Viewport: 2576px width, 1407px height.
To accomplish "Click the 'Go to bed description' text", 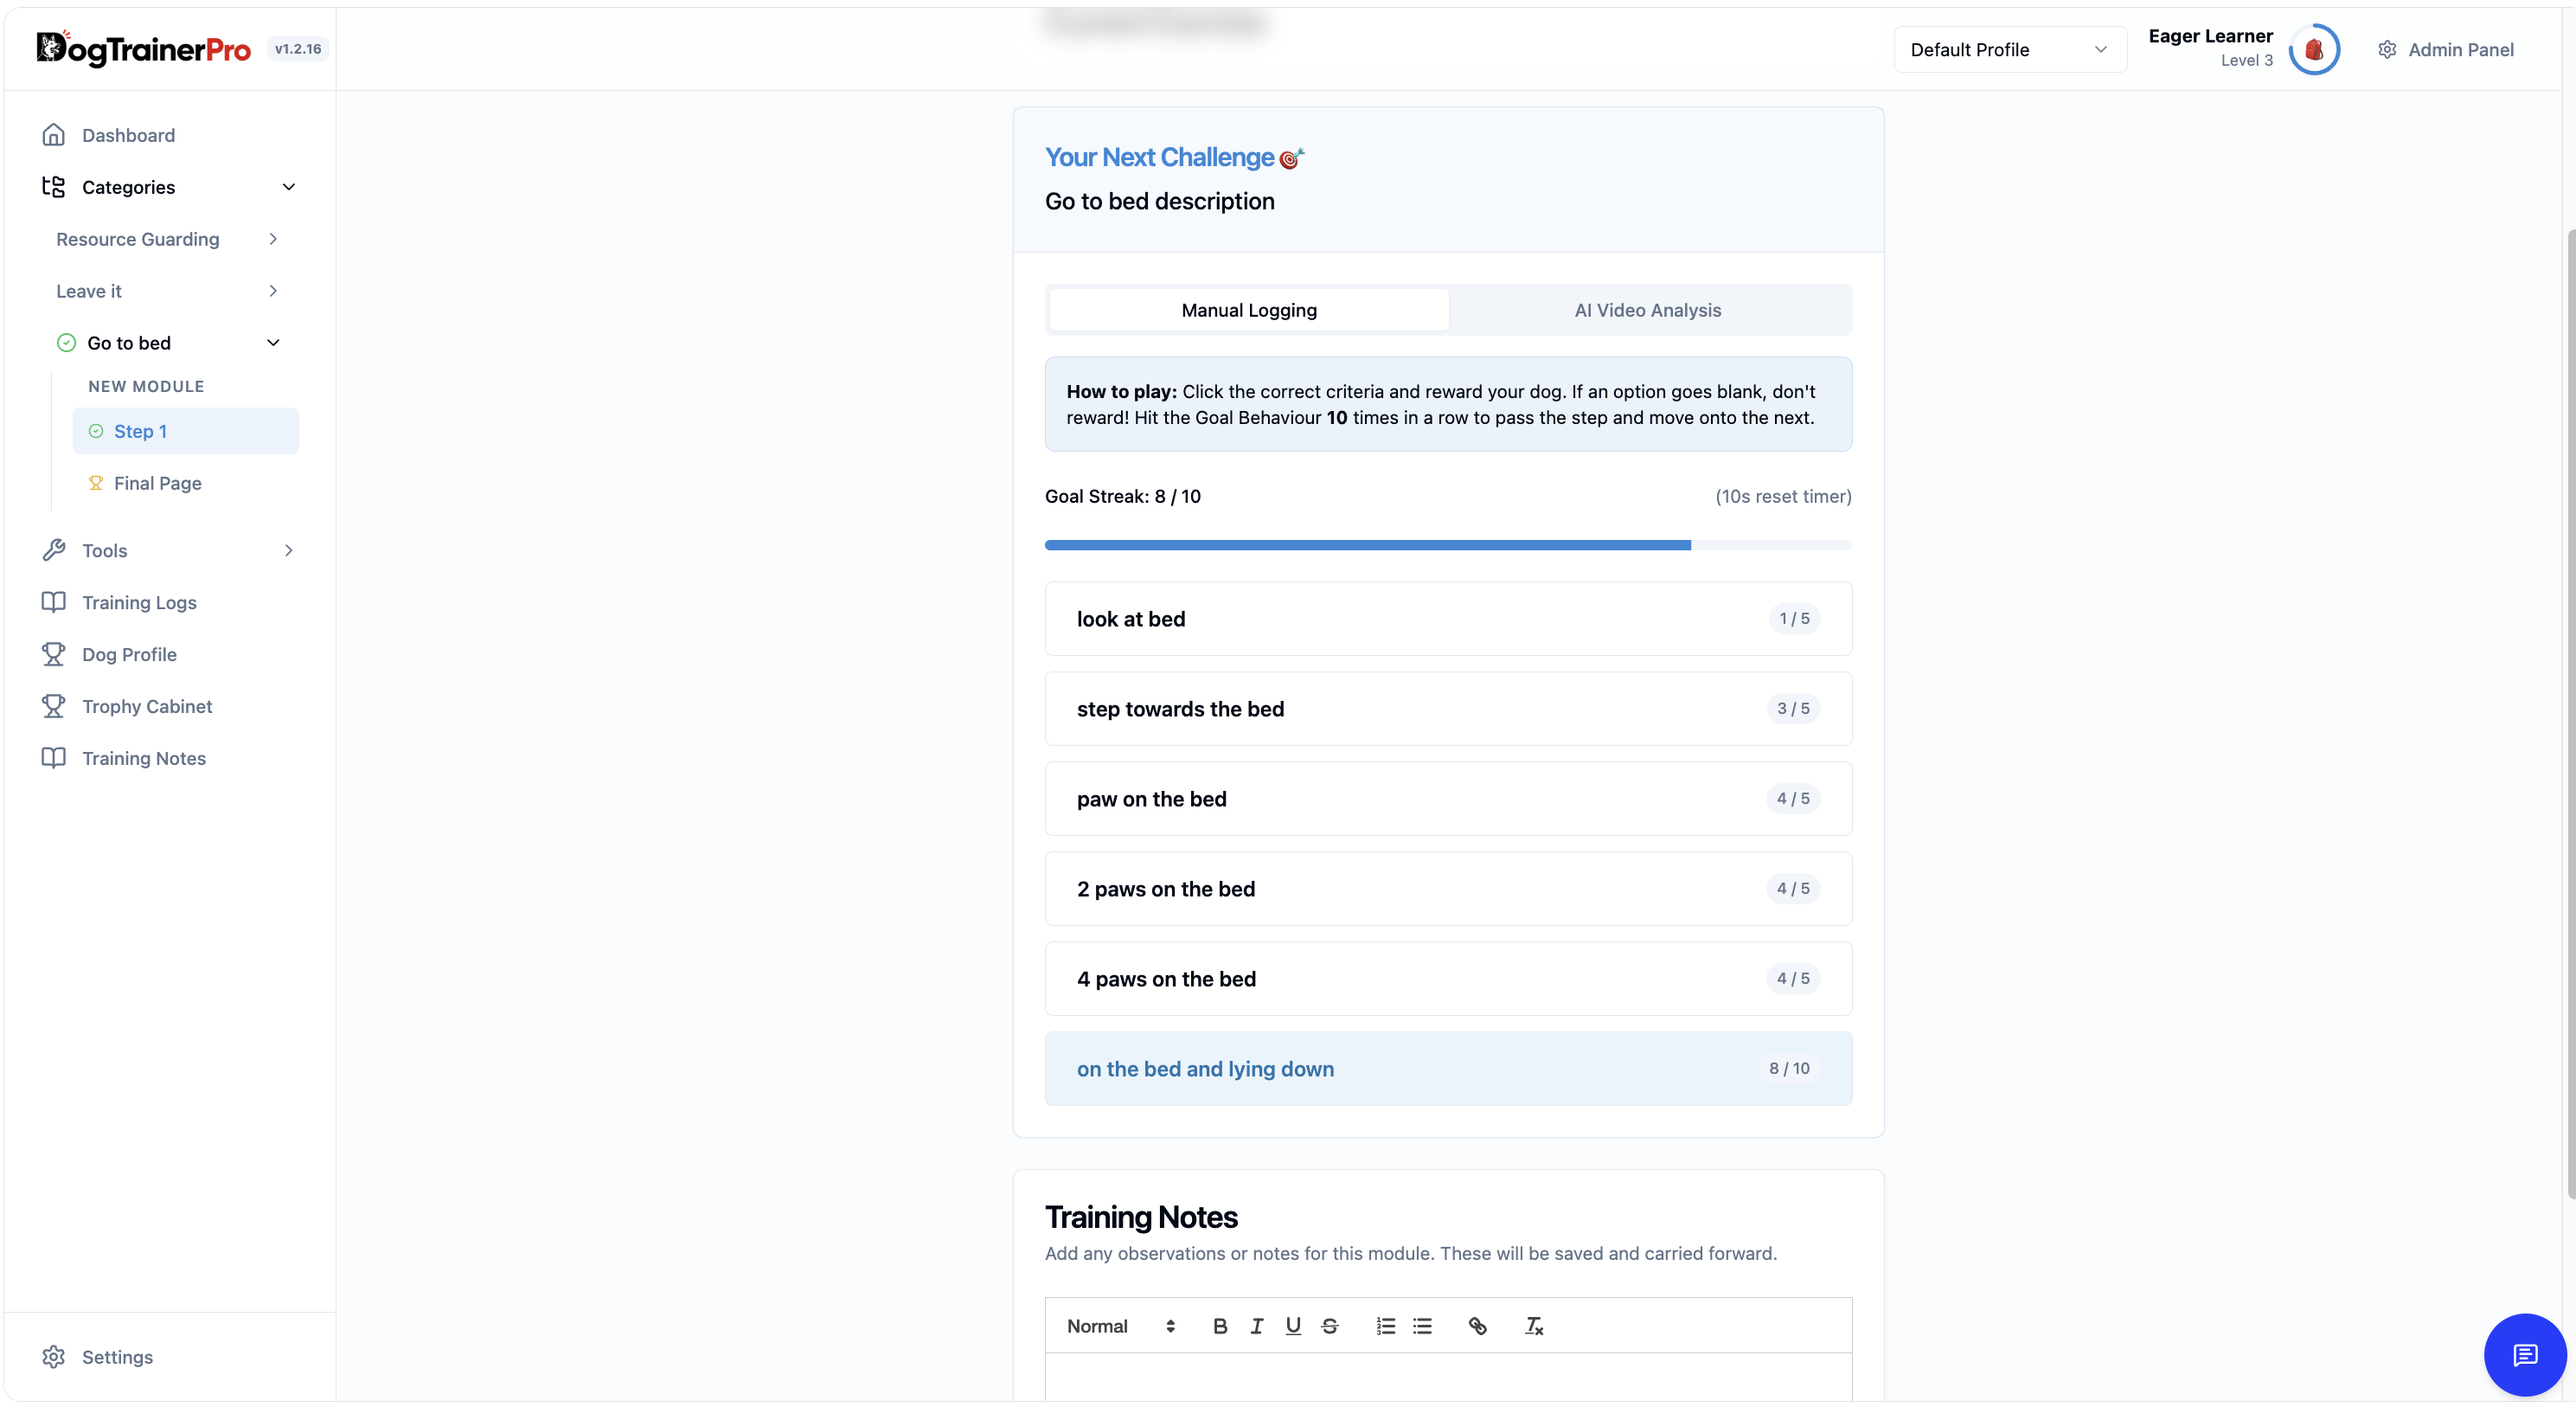I will 1159,201.
